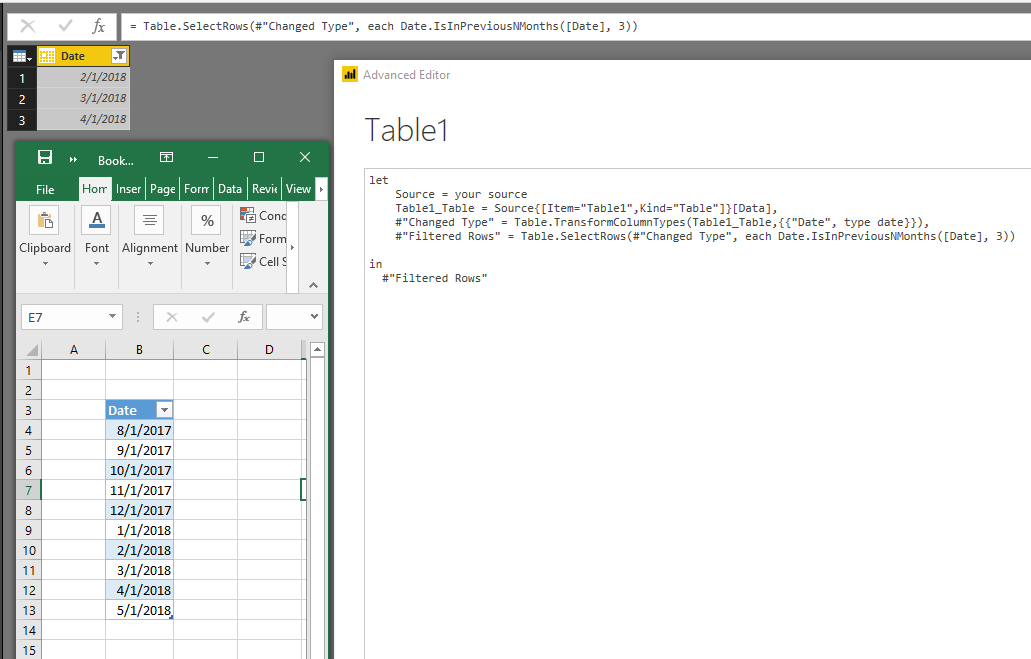1031x659 pixels.
Task: Open the Name Box dropdown arrow
Action: (x=112, y=317)
